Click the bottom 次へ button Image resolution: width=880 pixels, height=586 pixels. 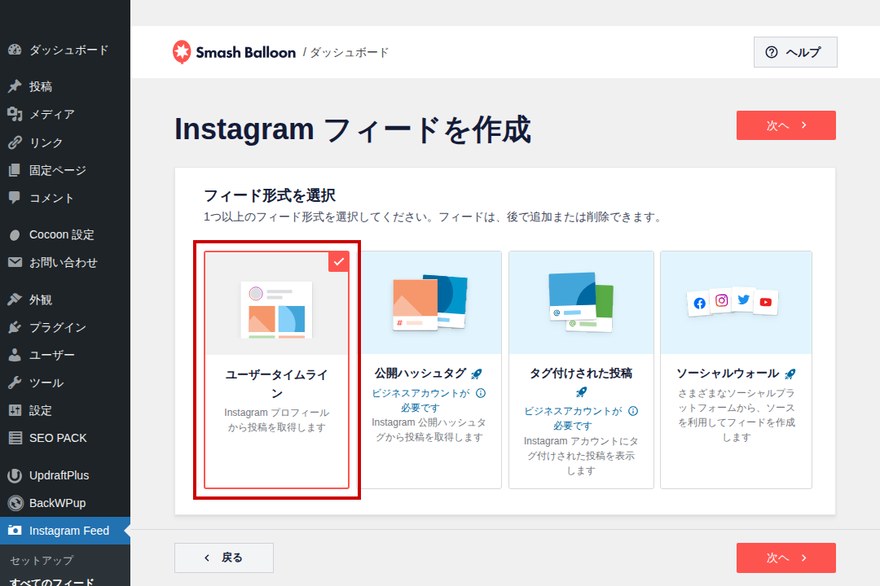[x=786, y=557]
